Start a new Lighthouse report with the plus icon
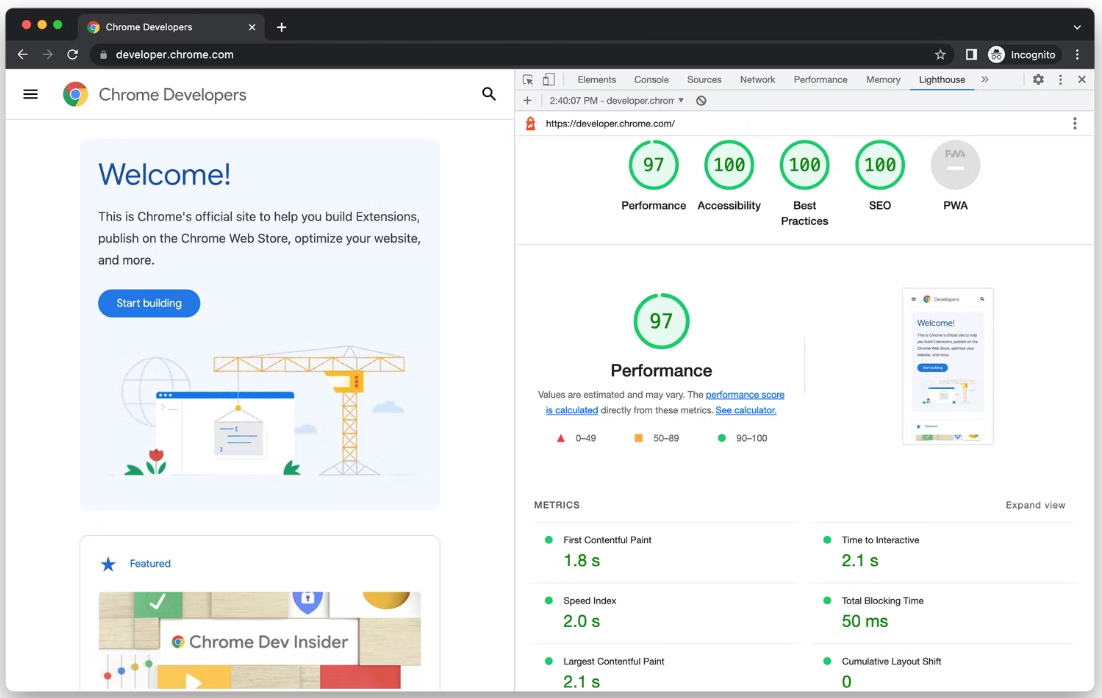The width and height of the screenshot is (1102, 698). (527, 100)
